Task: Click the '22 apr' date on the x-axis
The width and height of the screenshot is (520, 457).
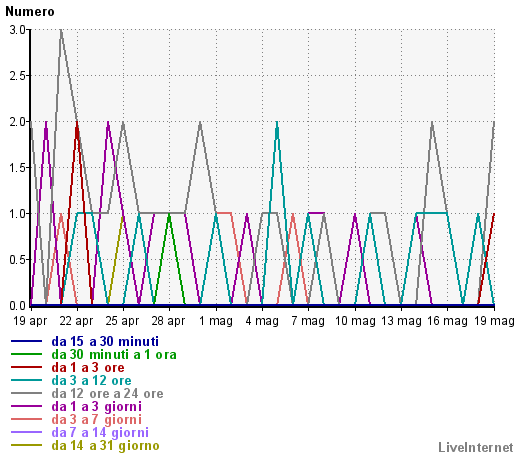Action: tap(76, 321)
